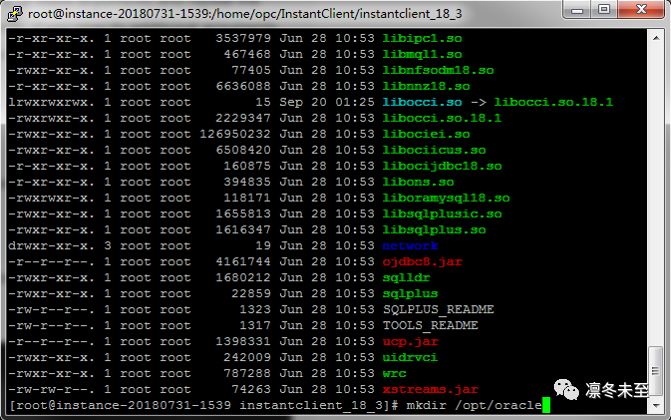Screen dimensions: 671x420
Task: Select the libsqlplus.so filename
Action: tap(434, 230)
